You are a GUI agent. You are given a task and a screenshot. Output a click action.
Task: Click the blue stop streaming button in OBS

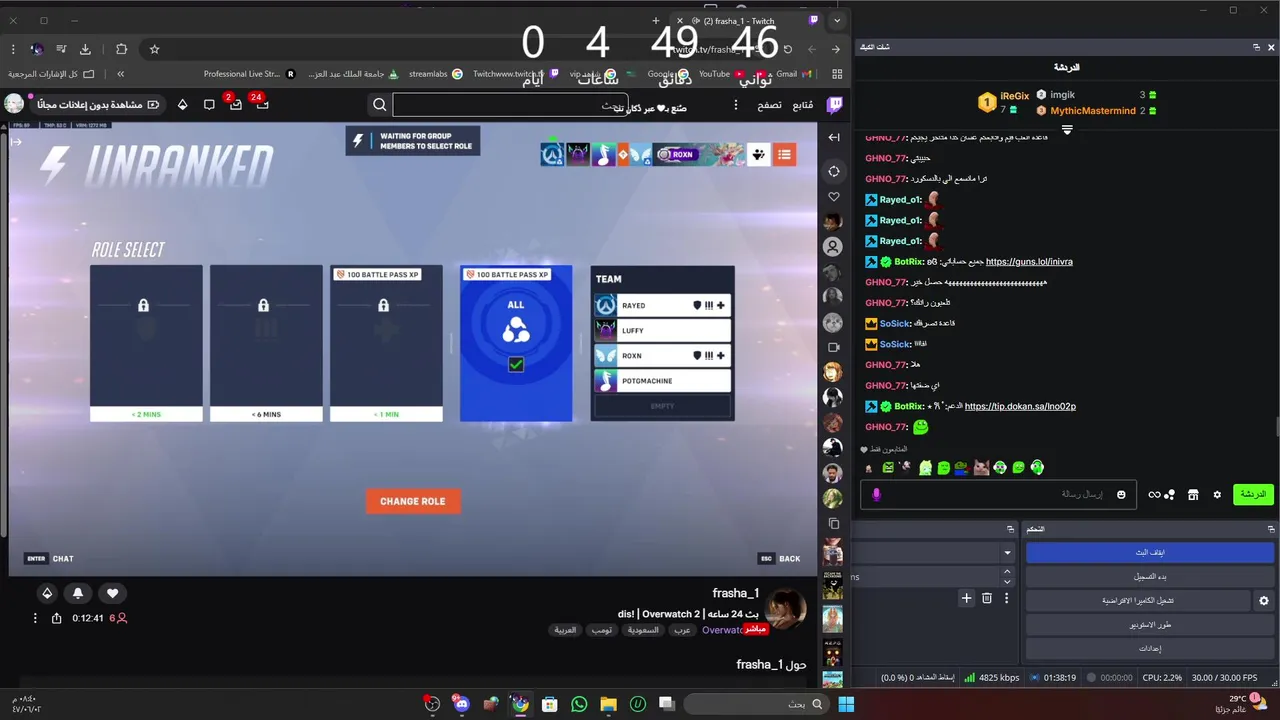coord(1150,552)
